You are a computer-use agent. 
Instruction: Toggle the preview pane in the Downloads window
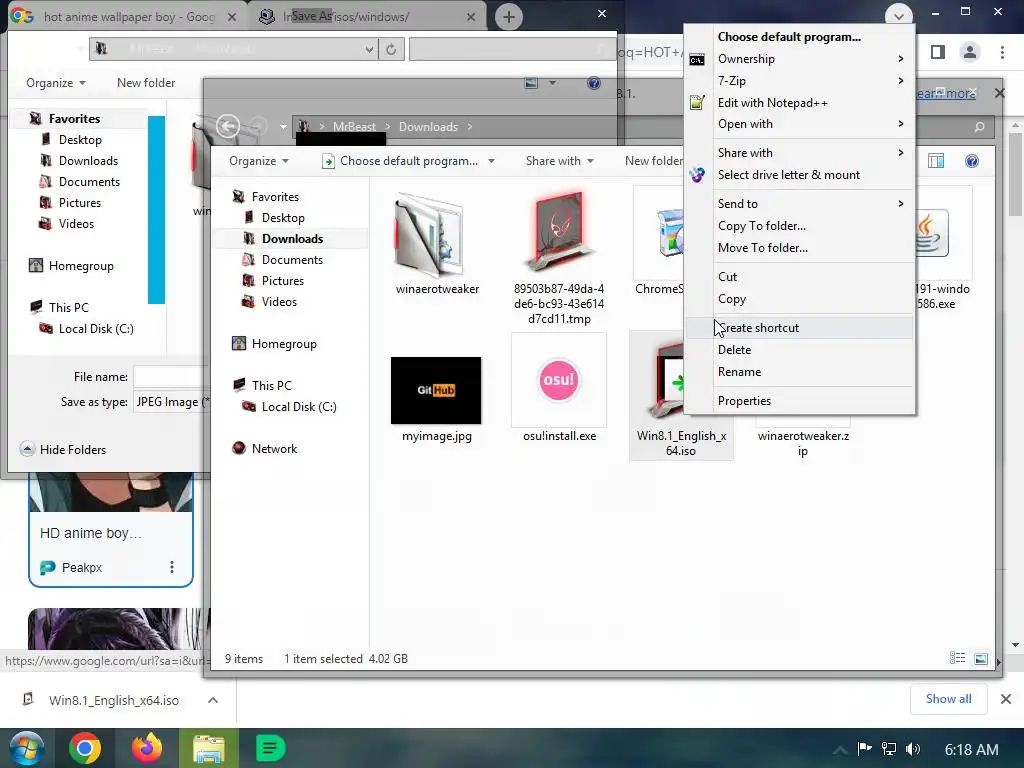coord(936,161)
